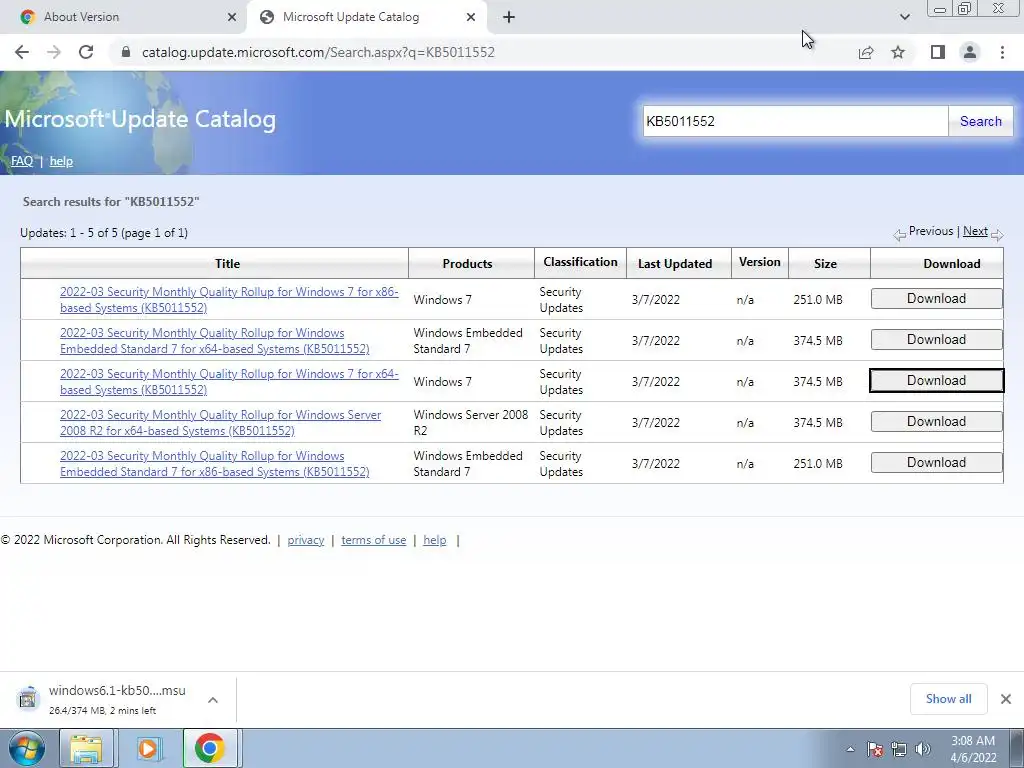Sort by Classification column header
Viewport: 1024px width, 768px height.
580,262
